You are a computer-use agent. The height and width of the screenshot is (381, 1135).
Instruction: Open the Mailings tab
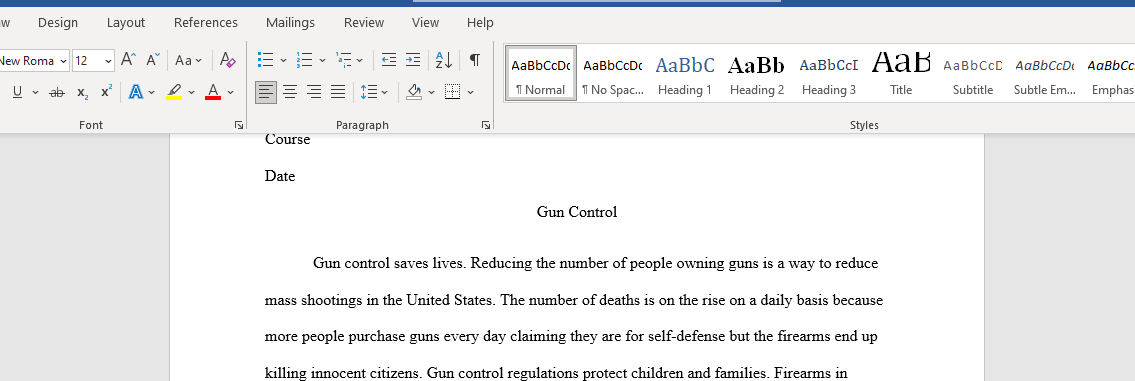[x=290, y=22]
